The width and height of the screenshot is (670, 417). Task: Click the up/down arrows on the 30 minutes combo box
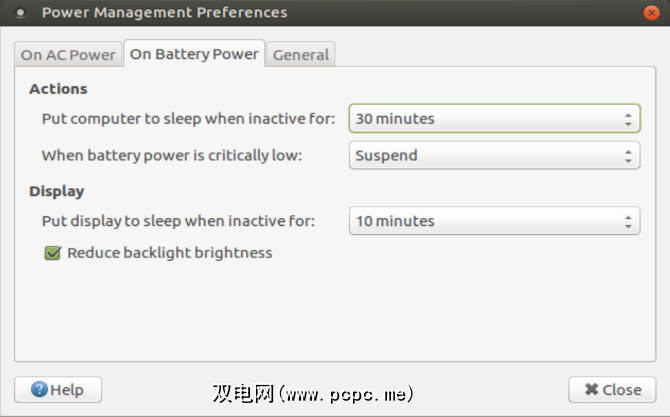pos(628,119)
